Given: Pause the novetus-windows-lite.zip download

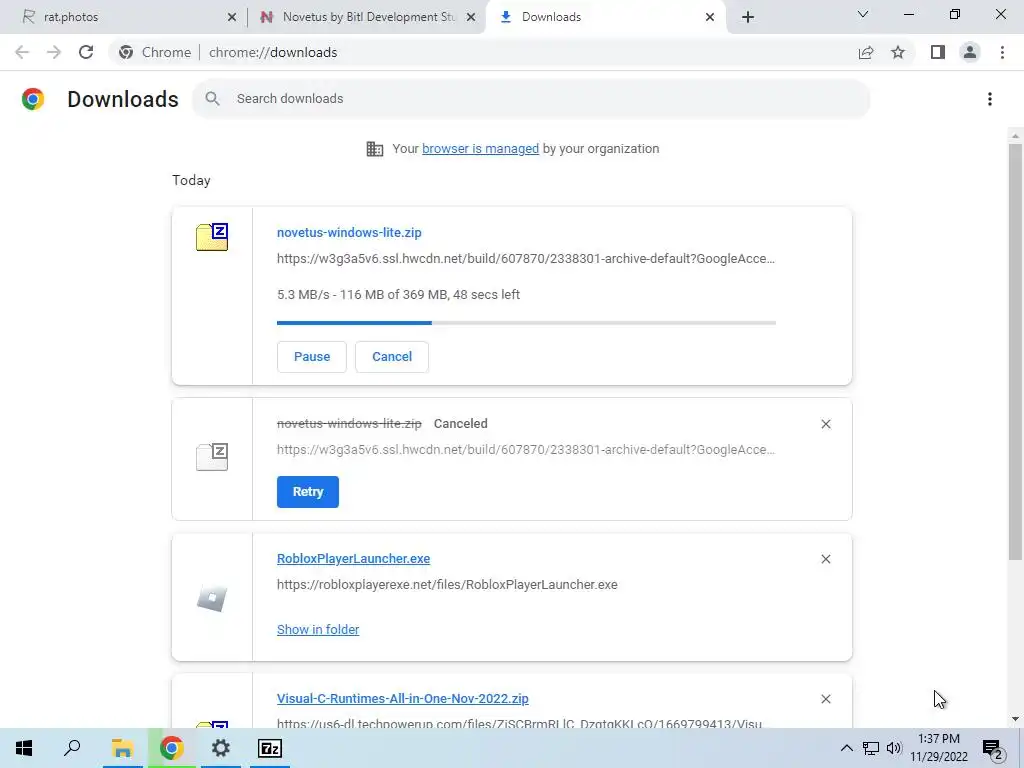Looking at the screenshot, I should click(x=312, y=357).
